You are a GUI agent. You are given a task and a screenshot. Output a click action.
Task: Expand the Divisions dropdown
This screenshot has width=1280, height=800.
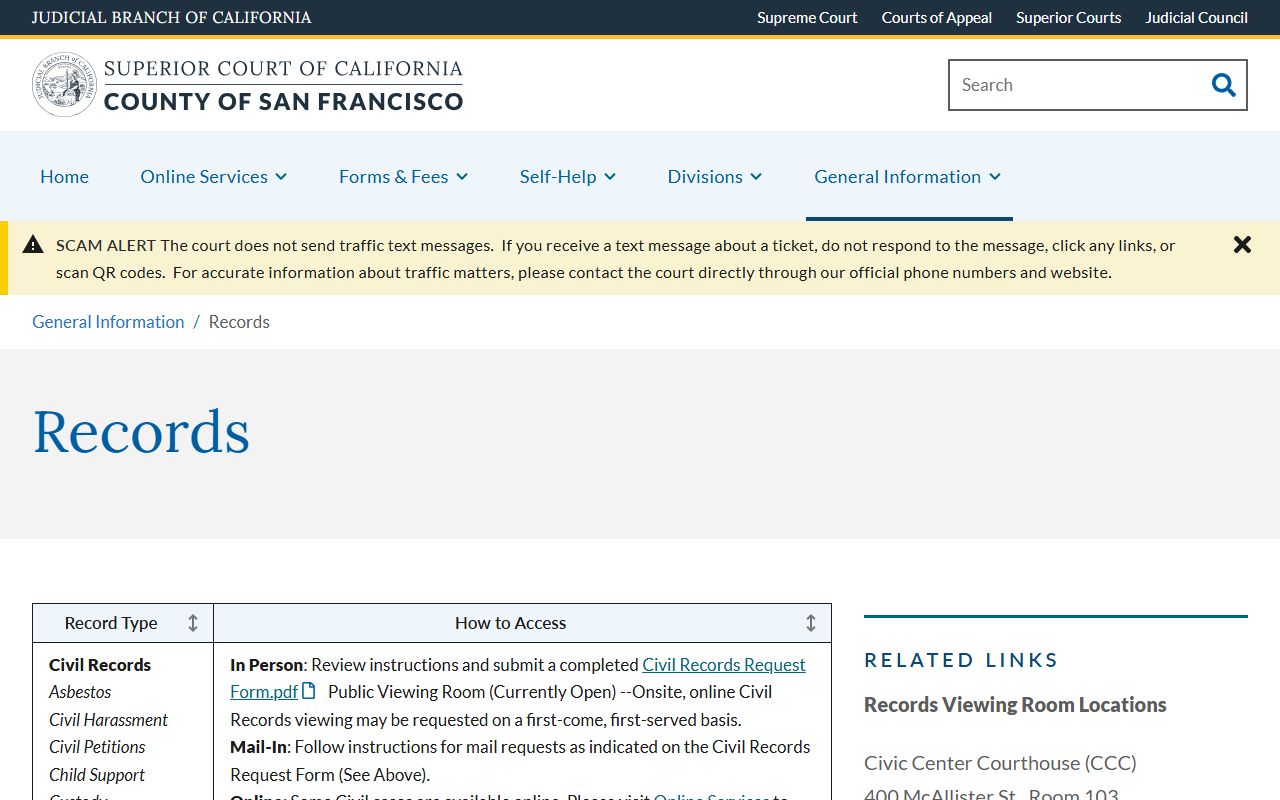coord(715,176)
